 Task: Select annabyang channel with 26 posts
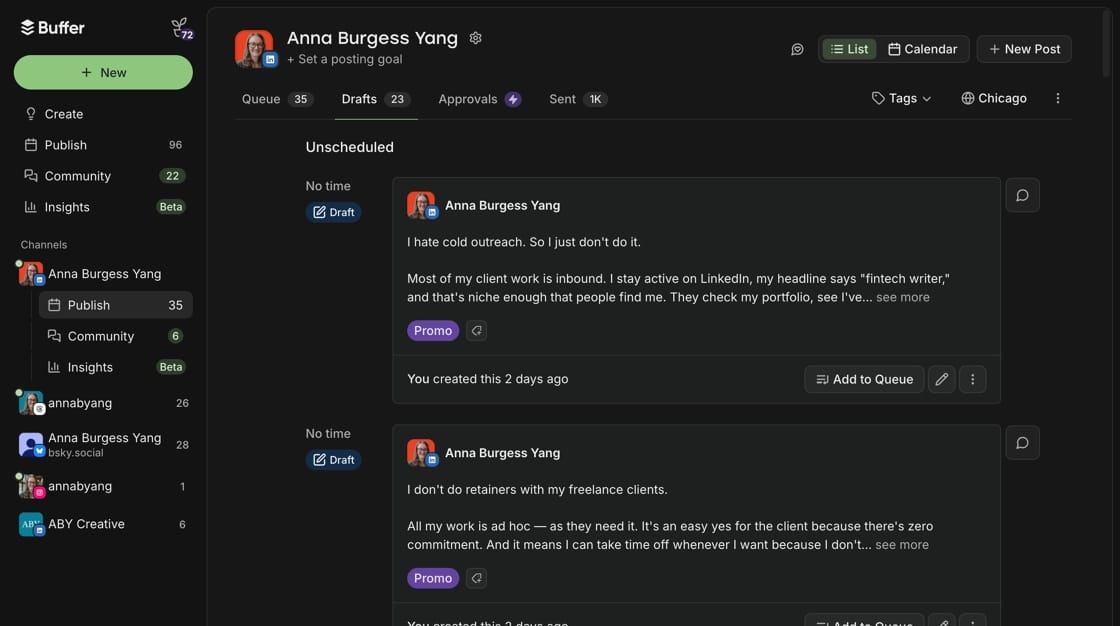pyautogui.click(x=103, y=403)
